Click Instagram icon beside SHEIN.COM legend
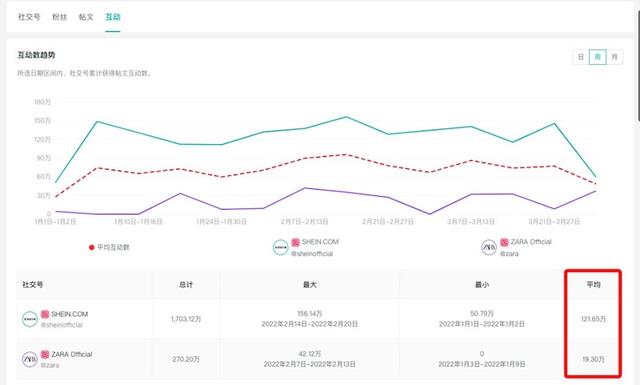This screenshot has width=640, height=385. (x=296, y=242)
